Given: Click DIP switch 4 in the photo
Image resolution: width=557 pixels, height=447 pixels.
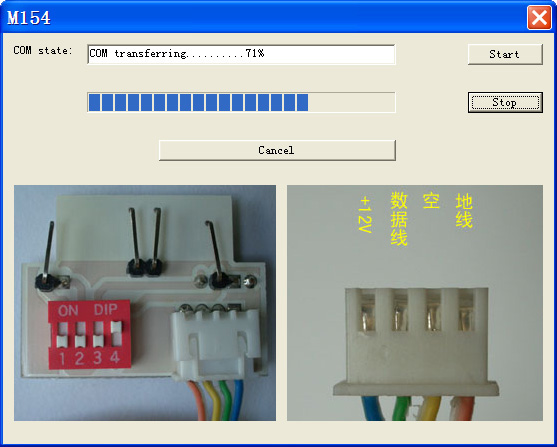Looking at the screenshot, I should click(x=117, y=334).
